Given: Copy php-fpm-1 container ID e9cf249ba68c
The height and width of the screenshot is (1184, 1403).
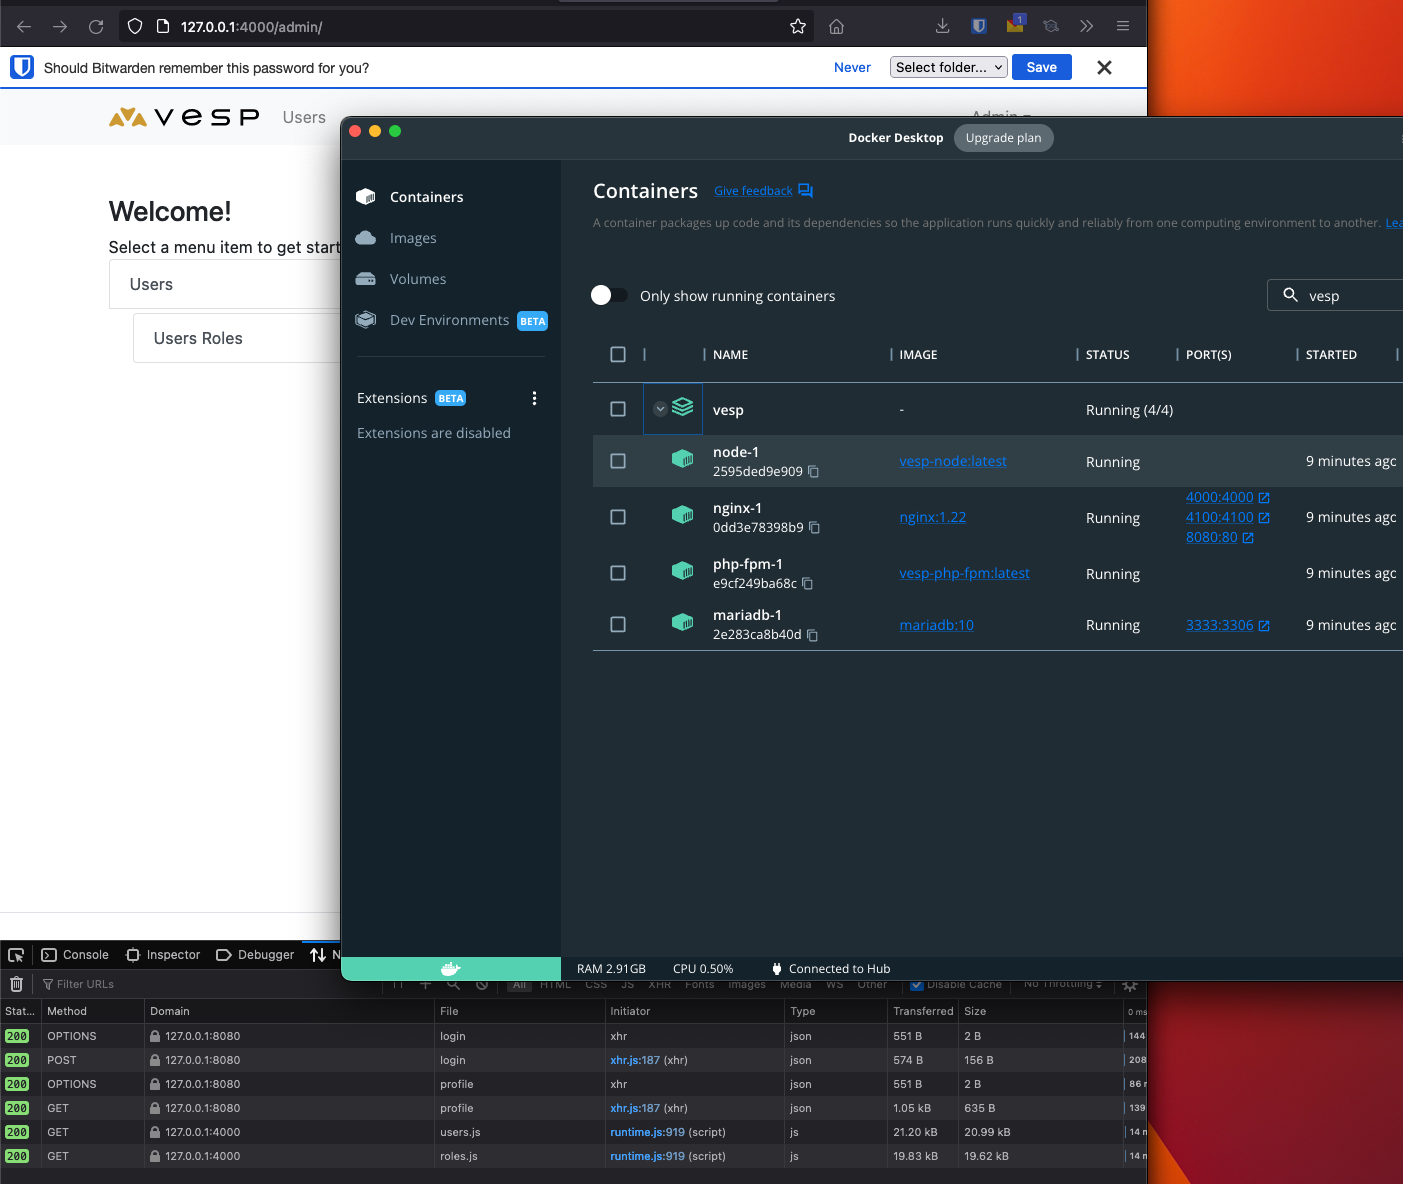Looking at the screenshot, I should 807,584.
